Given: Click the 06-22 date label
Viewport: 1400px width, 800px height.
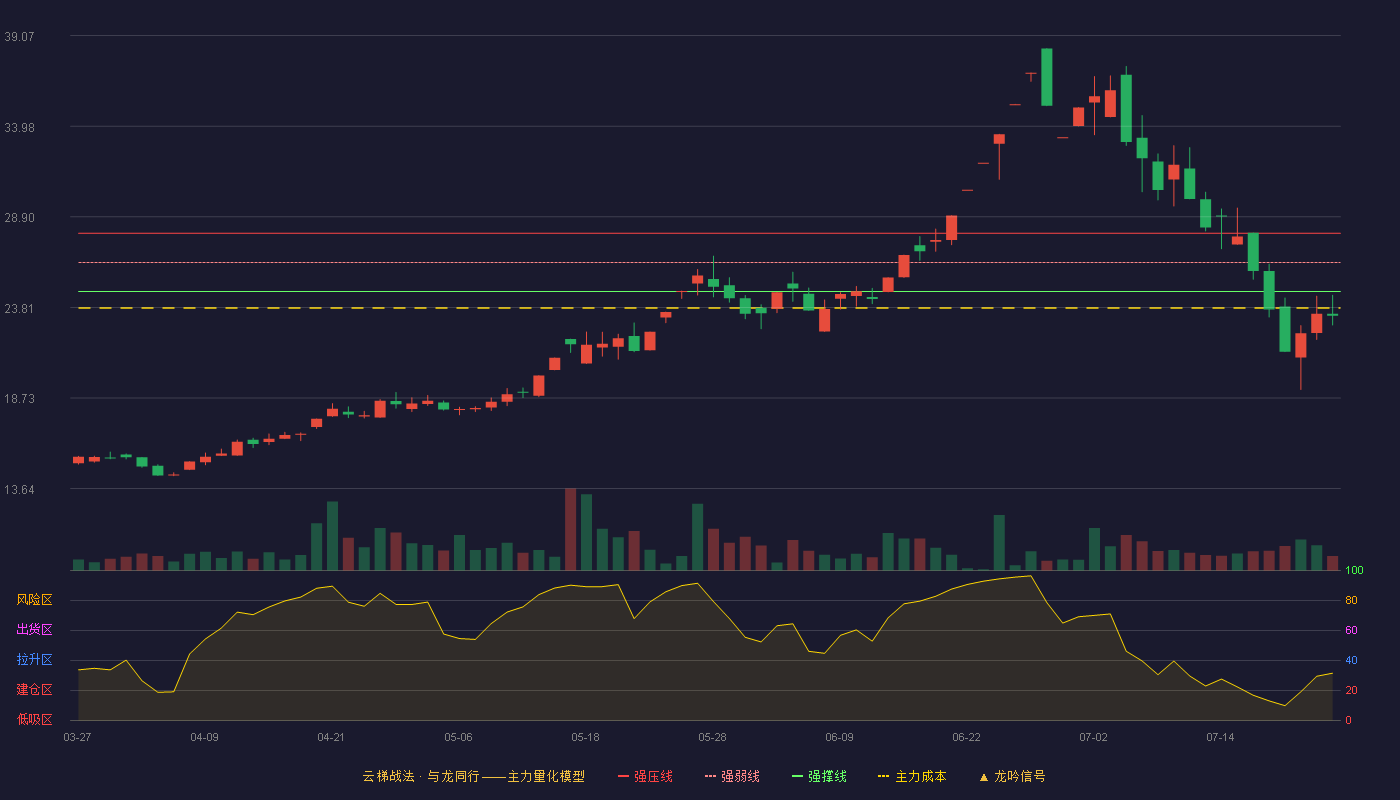Looking at the screenshot, I should point(966,737).
